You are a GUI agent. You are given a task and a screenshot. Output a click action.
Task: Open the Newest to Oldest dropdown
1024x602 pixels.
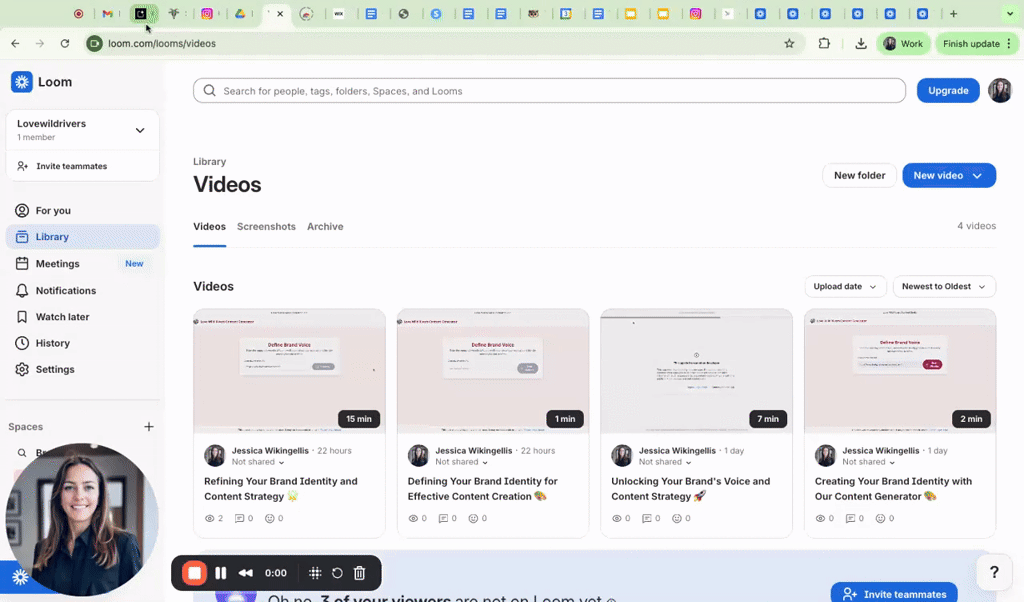click(x=944, y=286)
